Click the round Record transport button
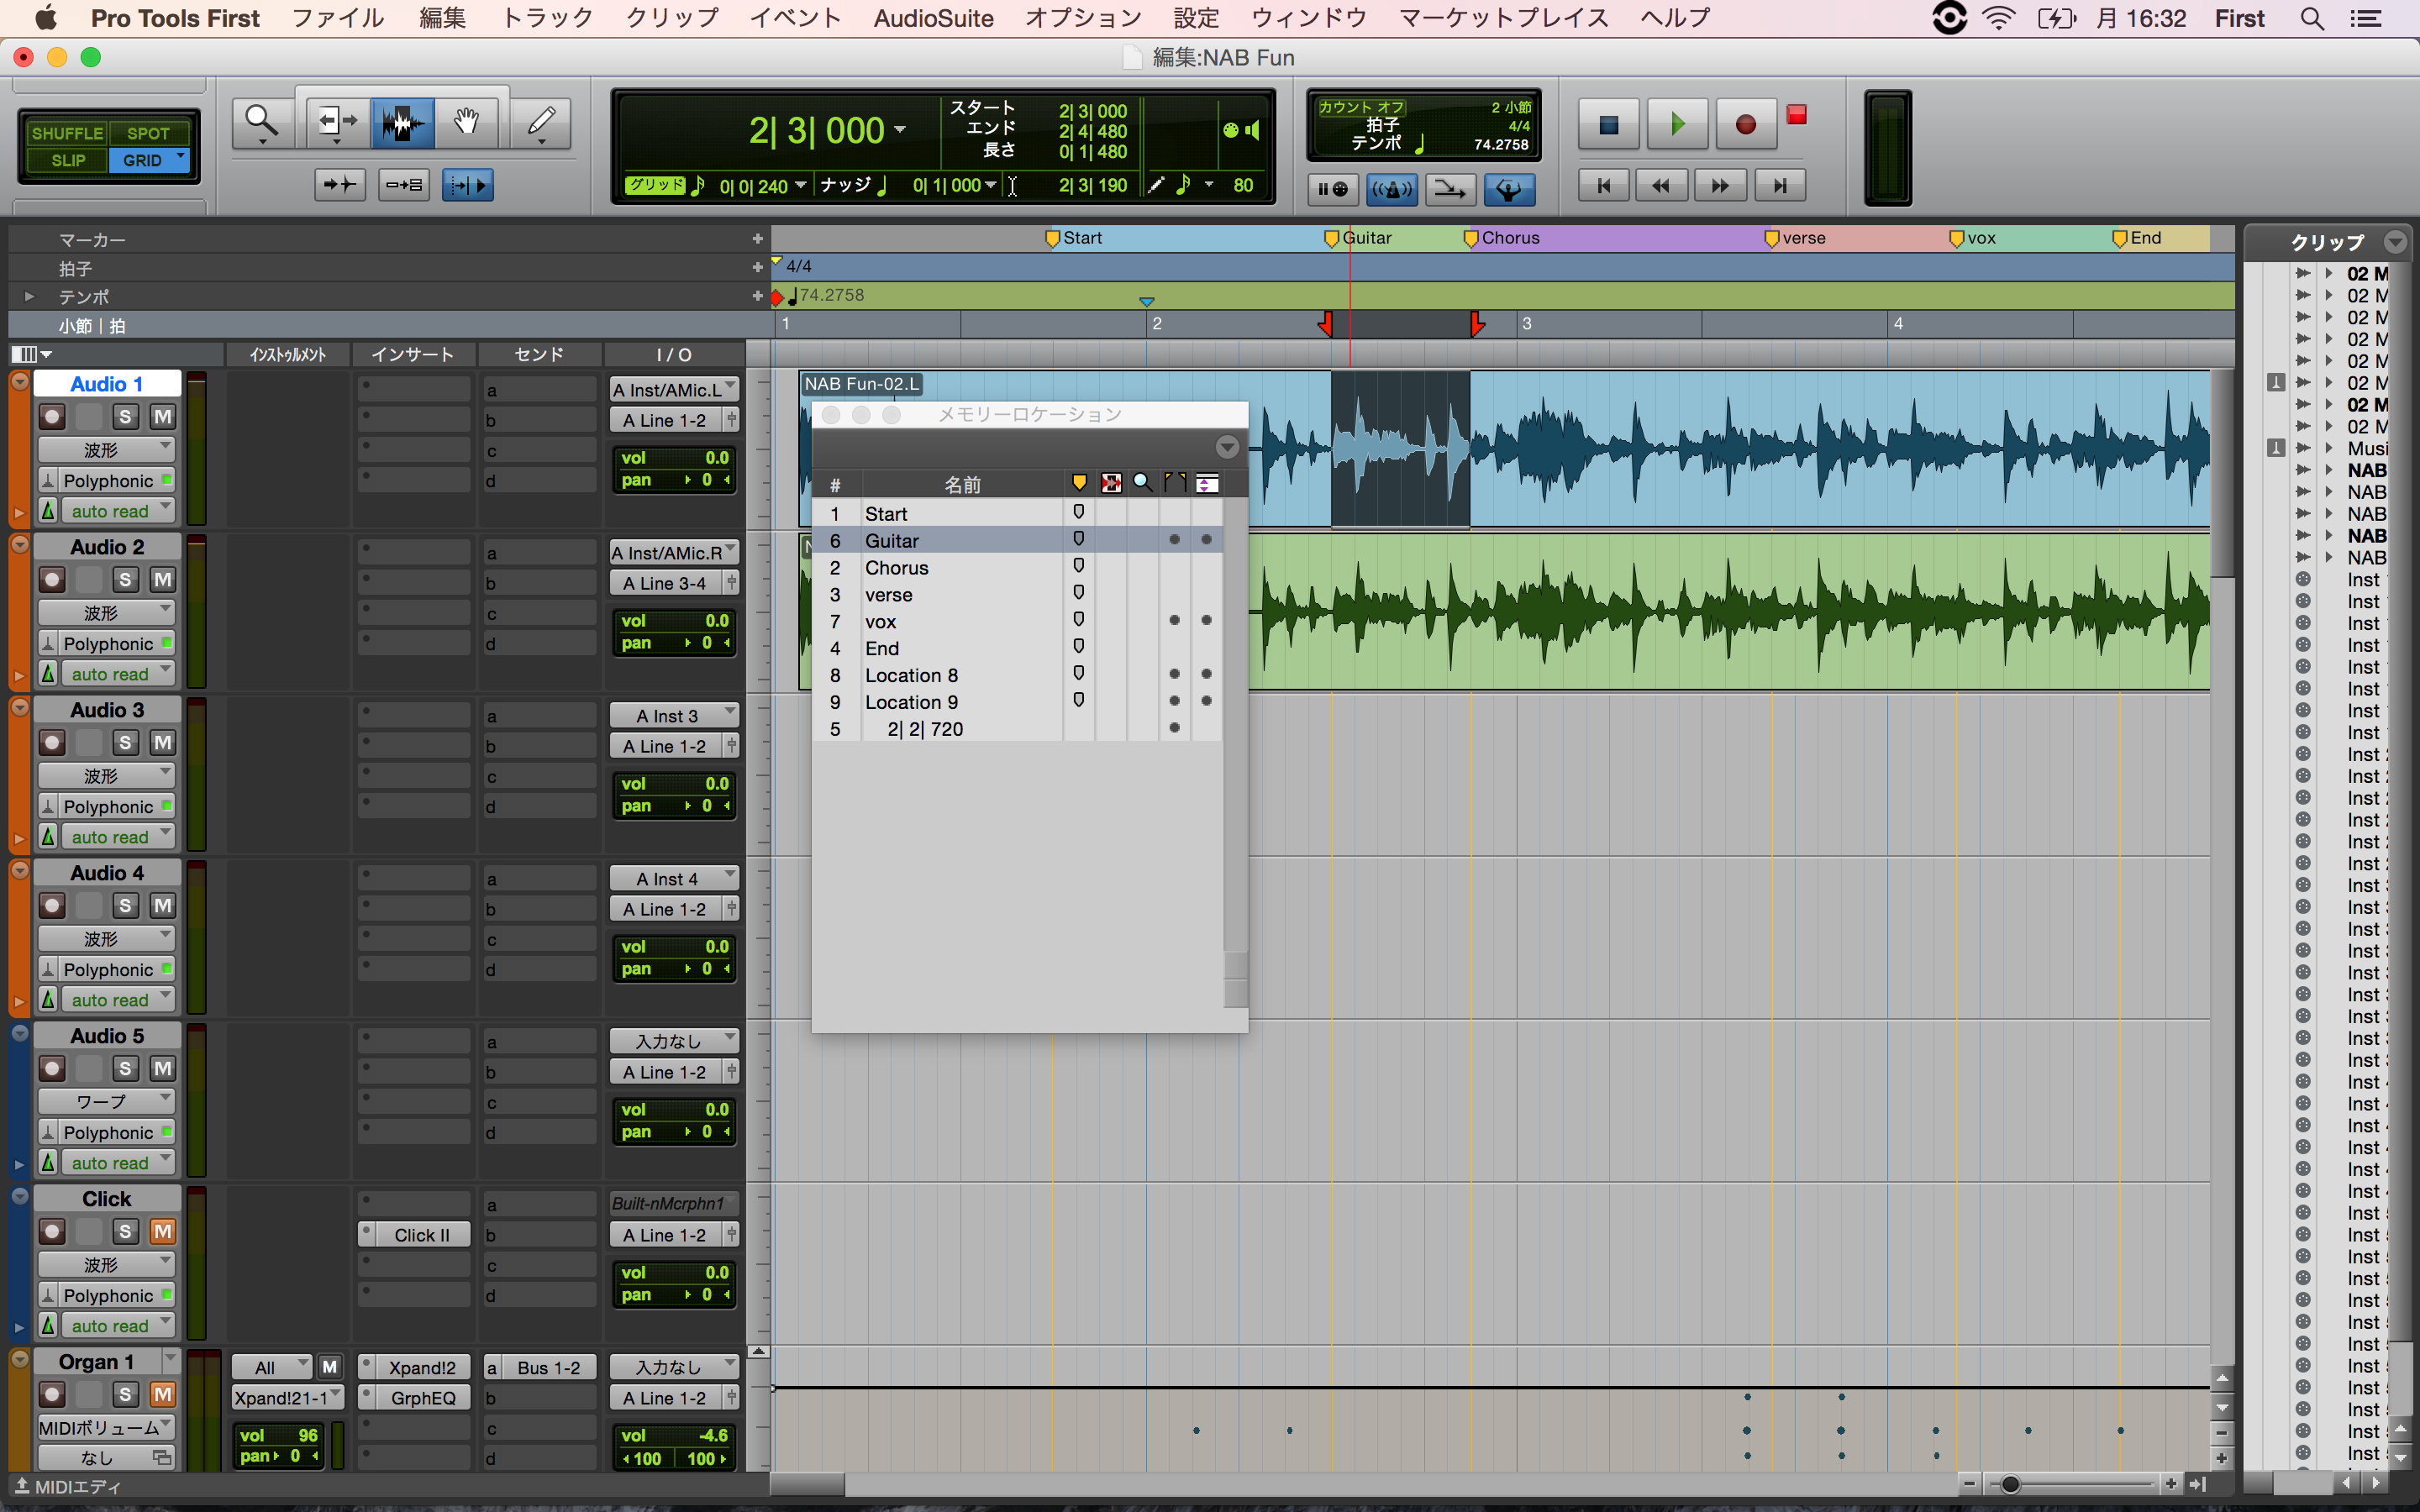Viewport: 2420px width, 1512px height. 1745,124
